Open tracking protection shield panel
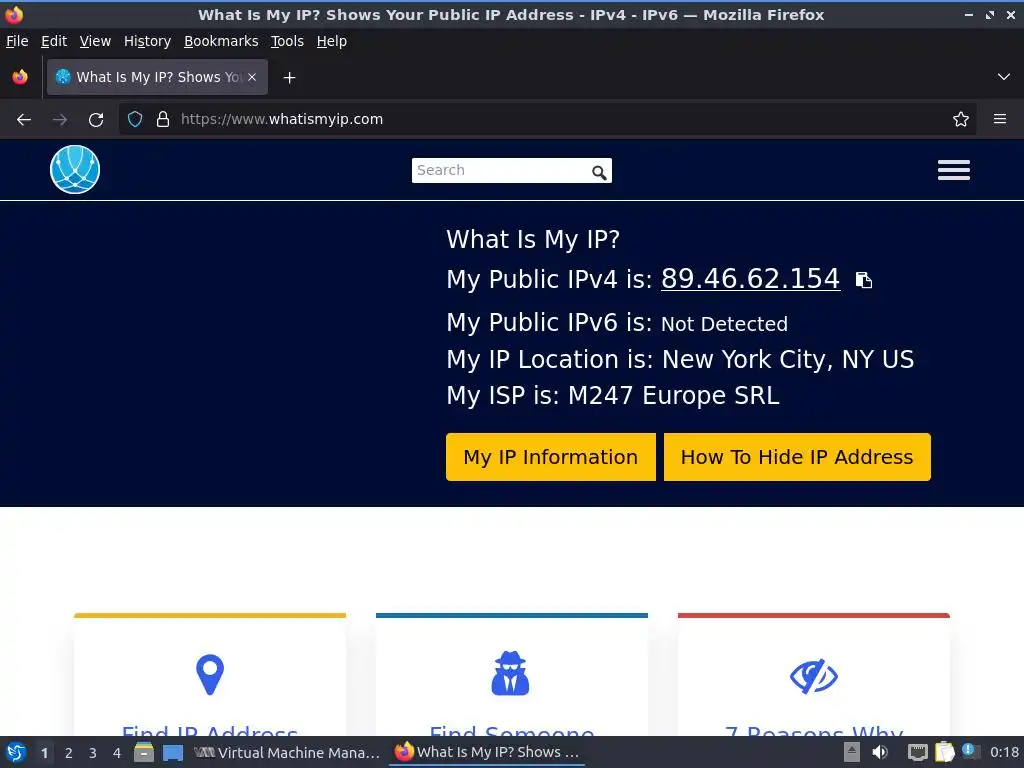 pos(135,119)
